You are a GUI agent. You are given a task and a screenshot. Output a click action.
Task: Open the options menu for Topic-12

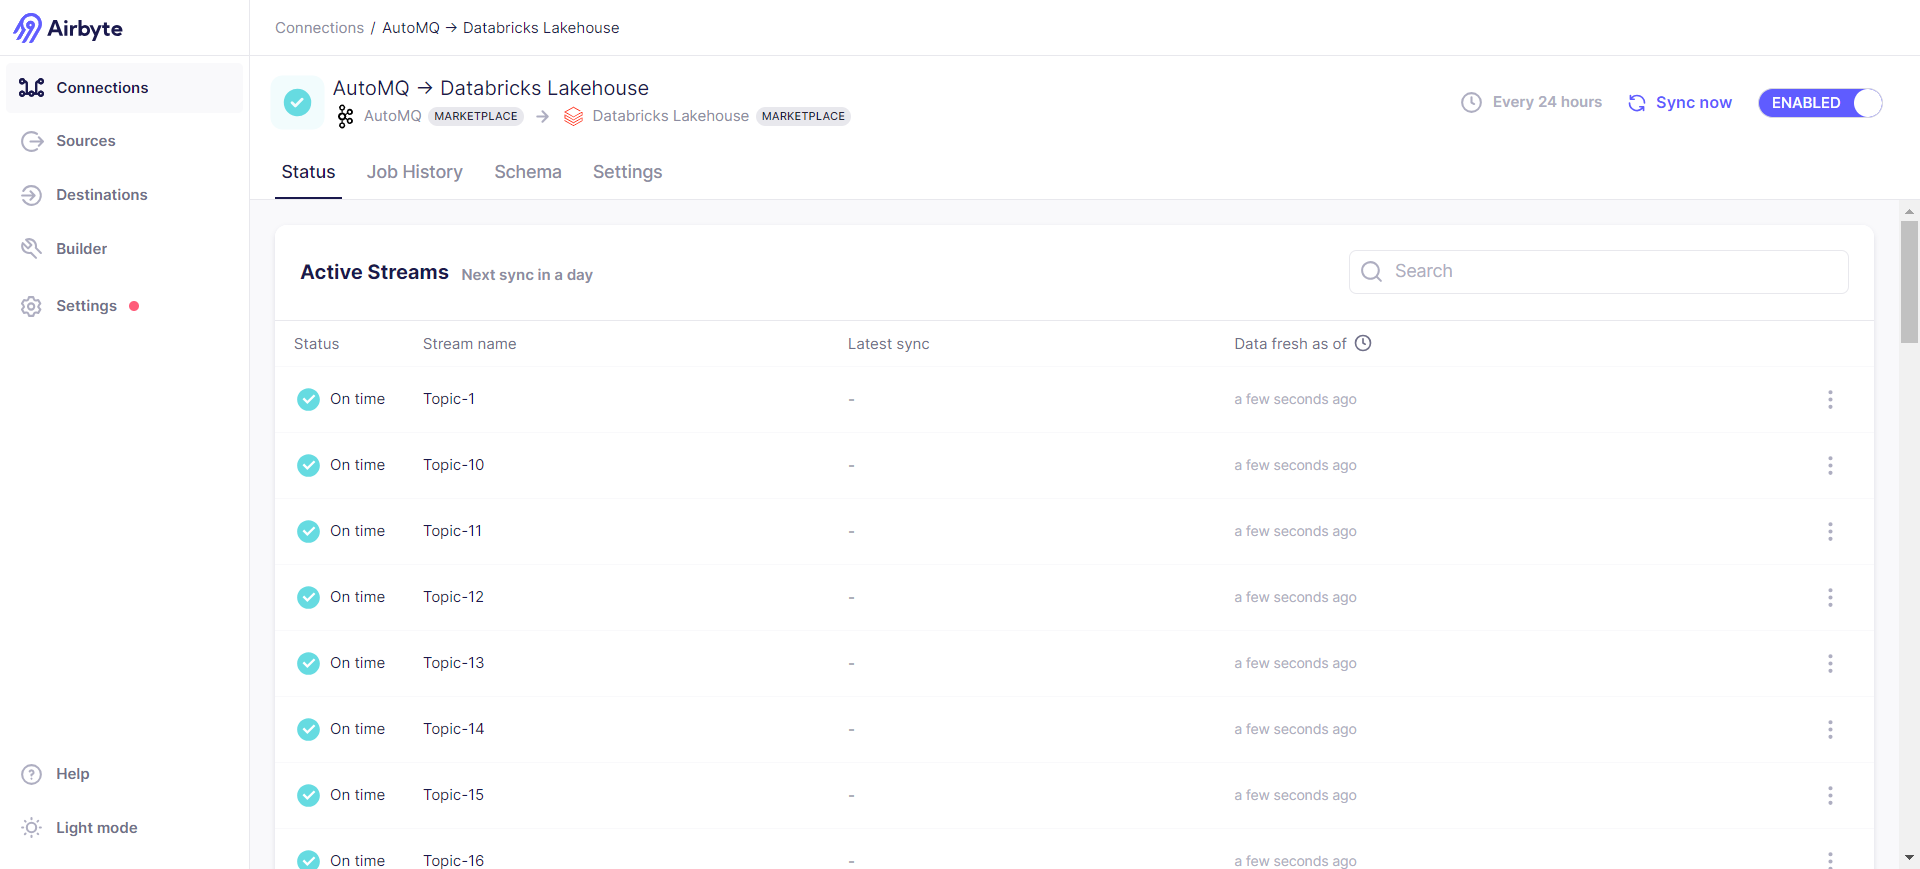[1830, 597]
